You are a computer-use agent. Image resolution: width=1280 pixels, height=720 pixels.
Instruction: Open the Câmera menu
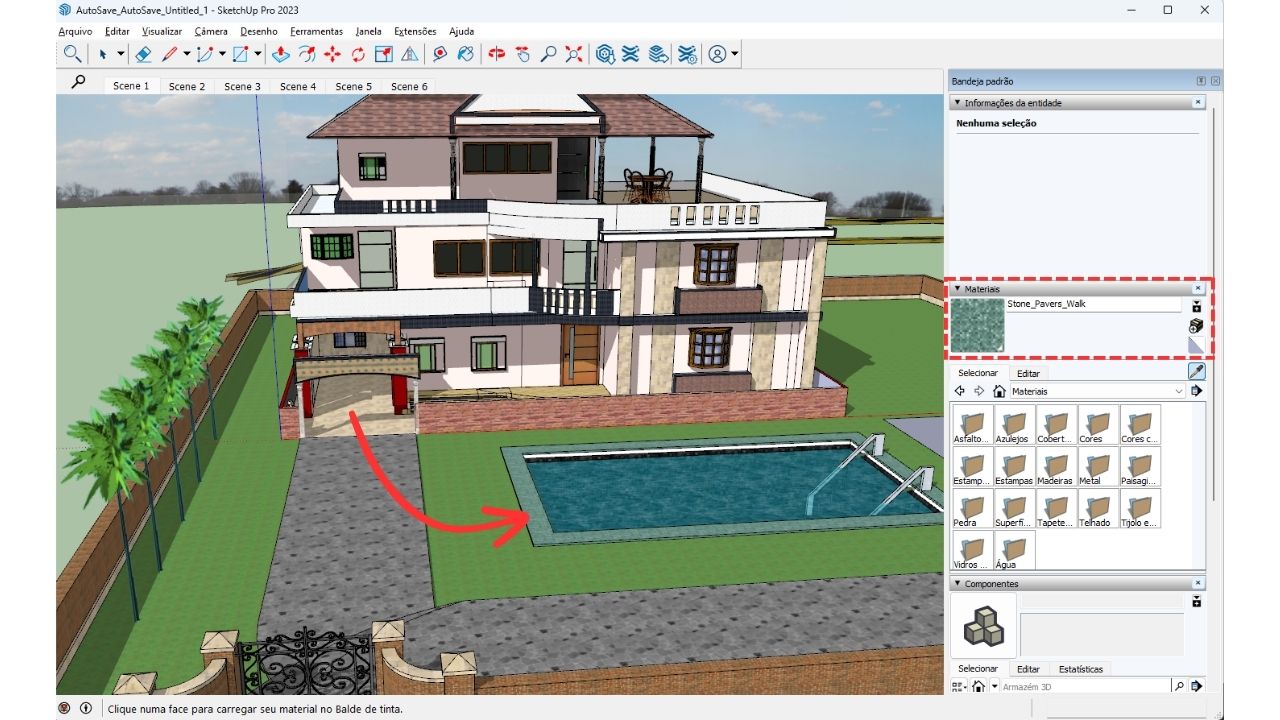click(211, 32)
